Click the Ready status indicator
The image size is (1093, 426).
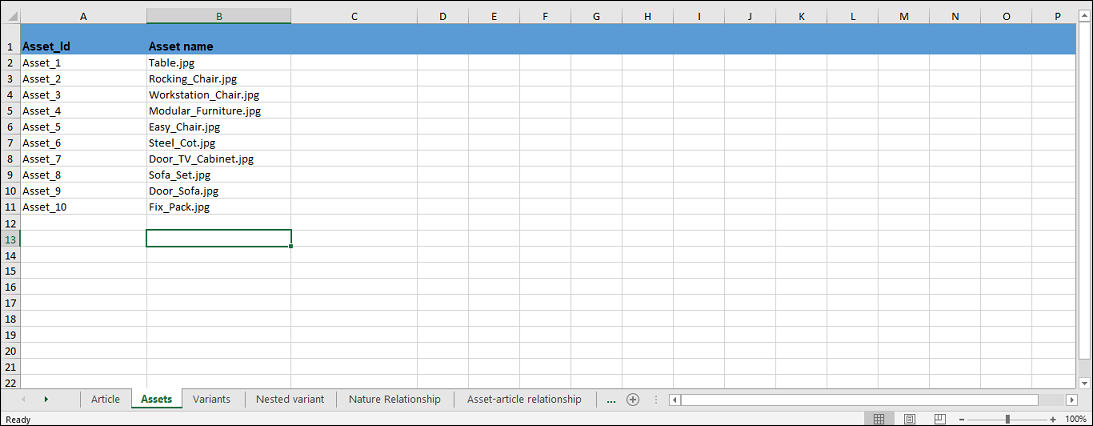18,419
